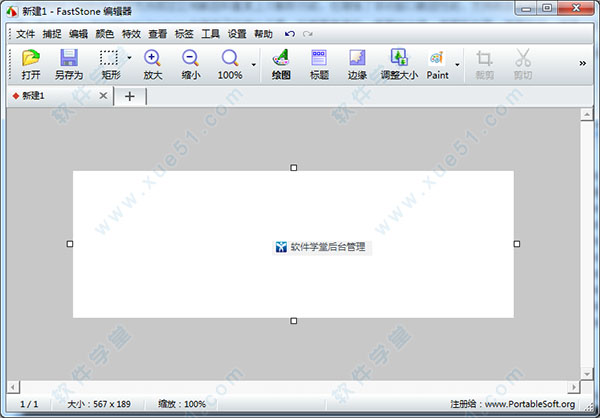Click the vertical scrollbar down arrow
600x418 pixels.
tap(587, 373)
